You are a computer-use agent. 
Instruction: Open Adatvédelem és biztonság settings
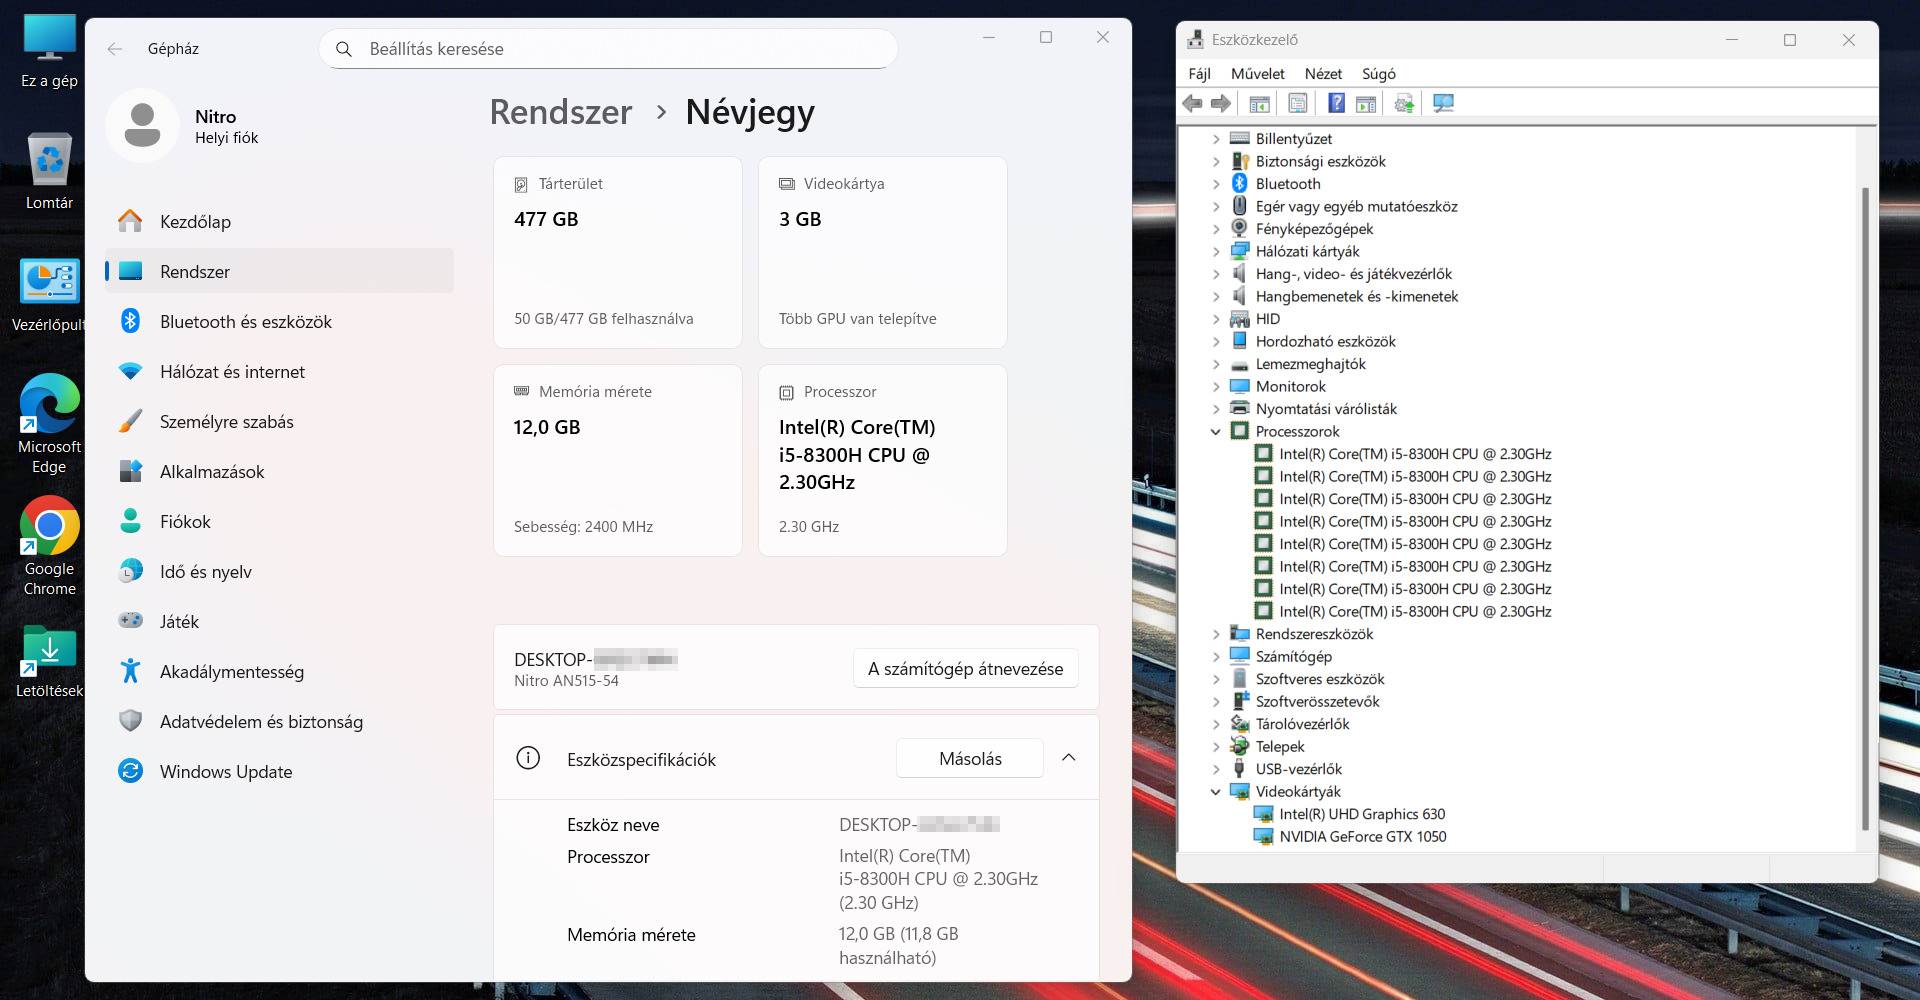(279, 721)
